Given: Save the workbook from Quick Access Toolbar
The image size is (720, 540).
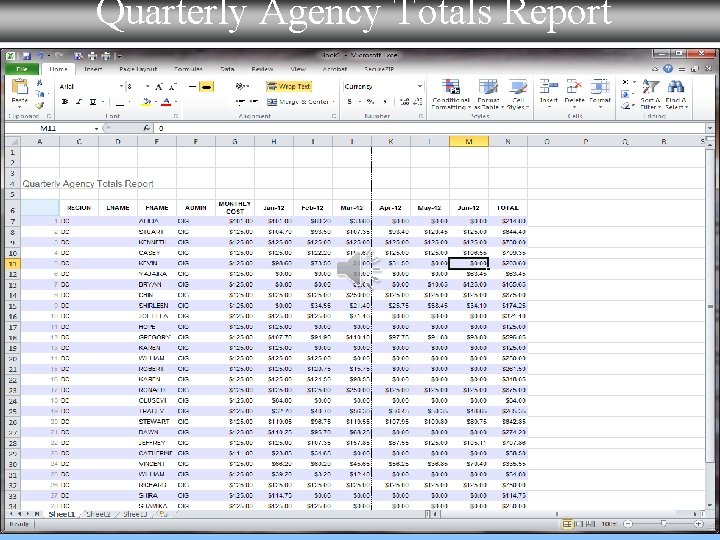Looking at the screenshot, I should pos(26,56).
